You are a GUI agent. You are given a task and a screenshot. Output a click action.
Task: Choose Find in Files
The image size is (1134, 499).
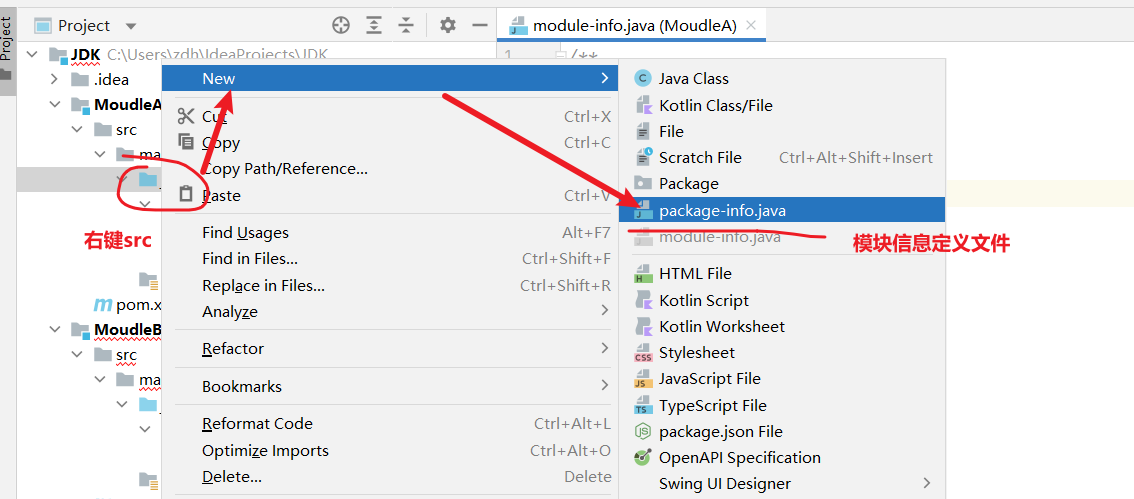pos(390,258)
